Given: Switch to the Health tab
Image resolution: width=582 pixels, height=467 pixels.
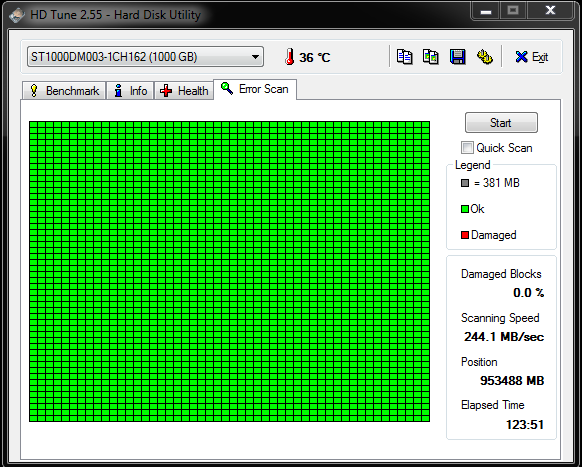Looking at the screenshot, I should click(x=184, y=91).
